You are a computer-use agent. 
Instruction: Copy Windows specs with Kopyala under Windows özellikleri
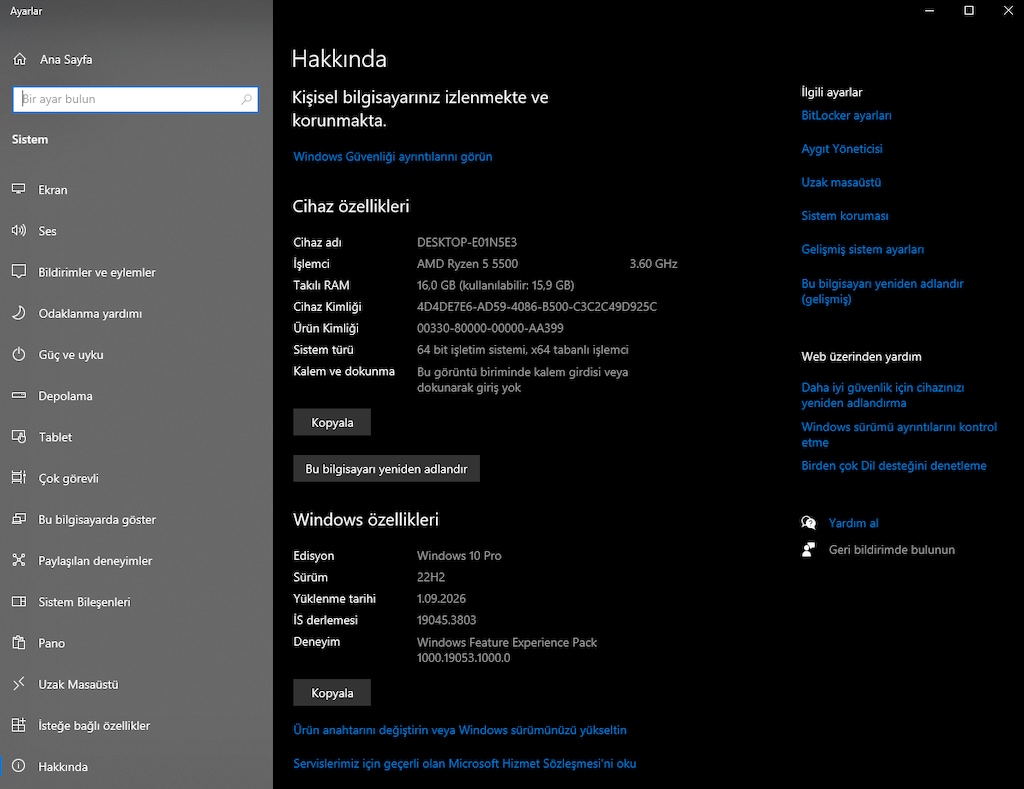[x=332, y=692]
